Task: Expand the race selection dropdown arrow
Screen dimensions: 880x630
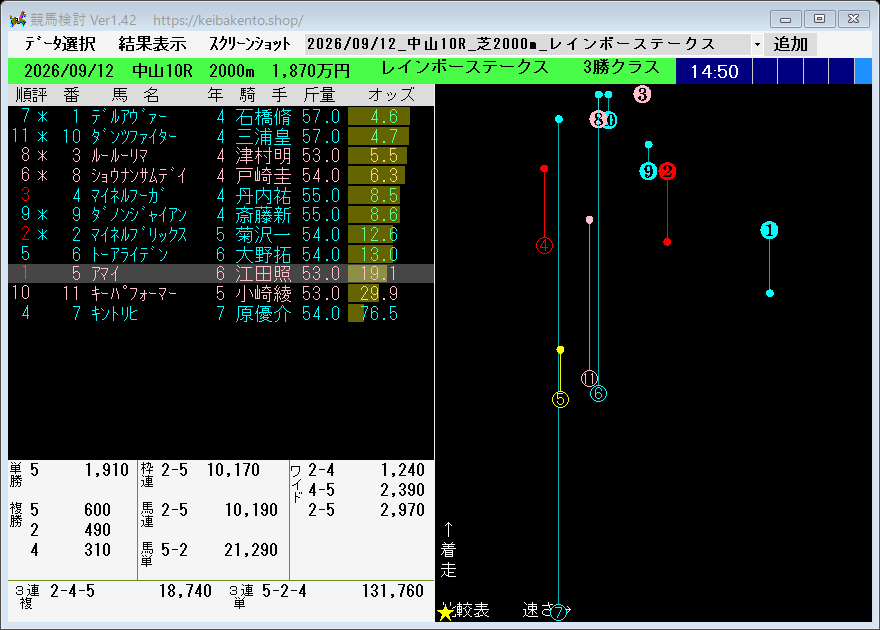Action: (757, 44)
